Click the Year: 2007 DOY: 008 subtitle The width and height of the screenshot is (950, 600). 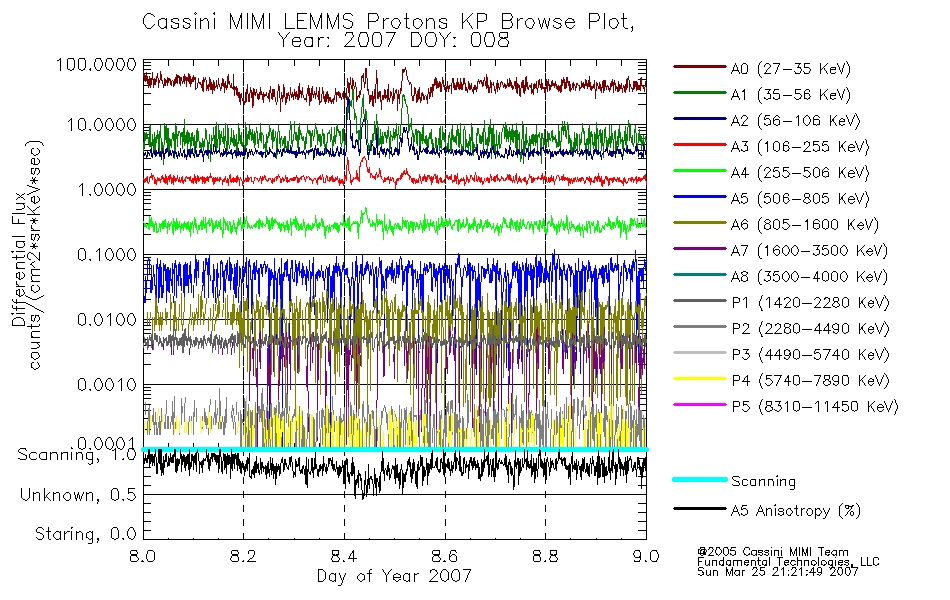coord(394,41)
